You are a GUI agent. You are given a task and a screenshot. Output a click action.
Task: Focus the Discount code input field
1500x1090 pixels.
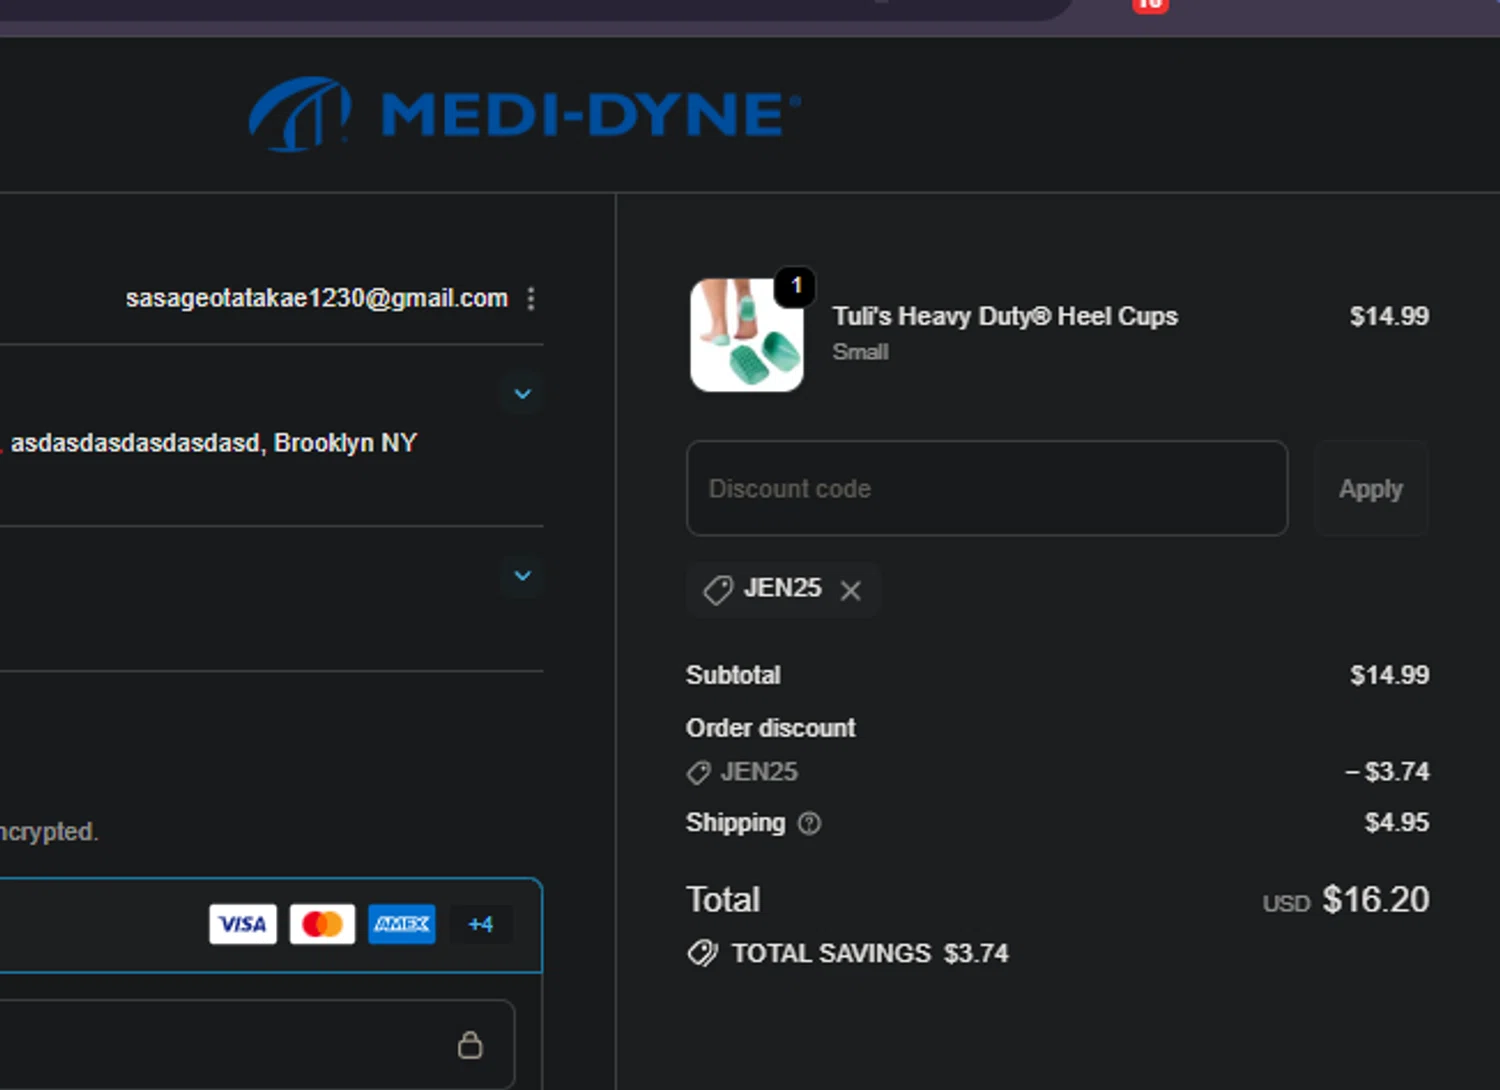click(x=987, y=488)
